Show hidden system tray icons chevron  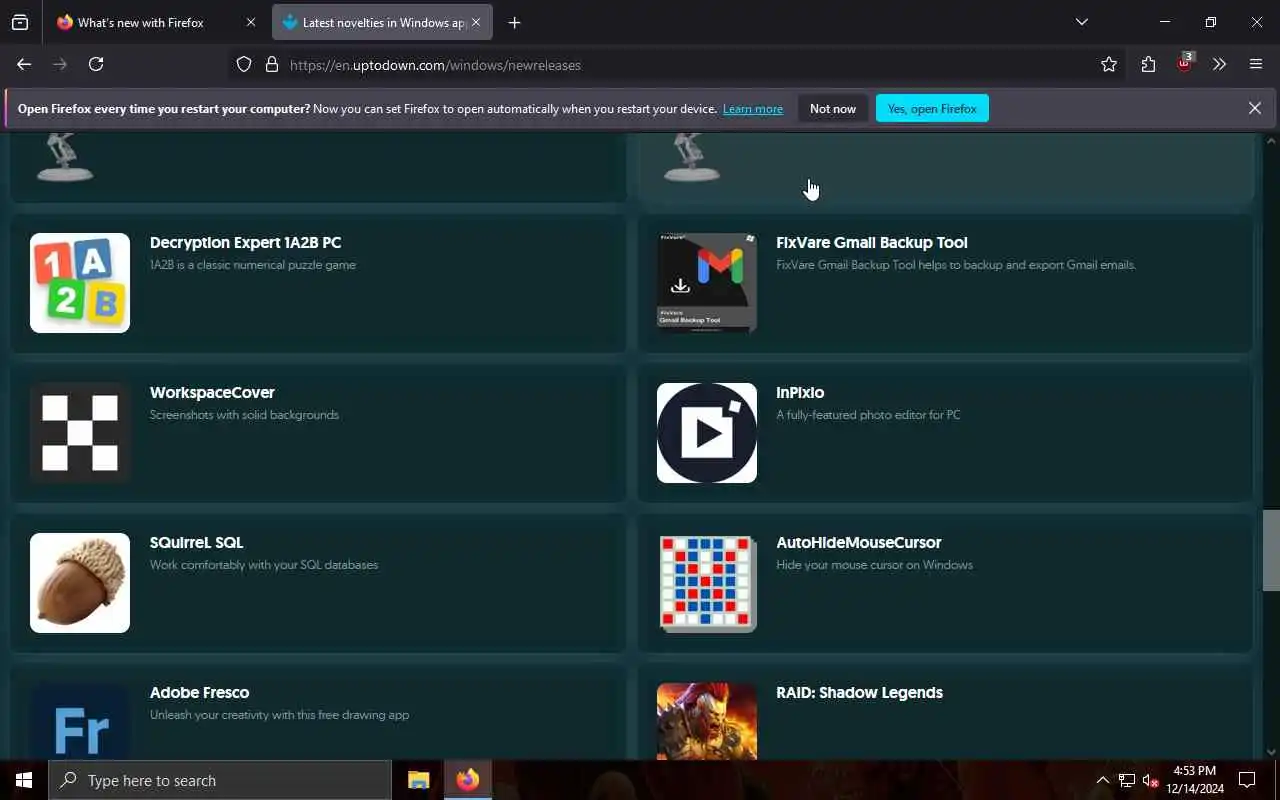(x=1103, y=780)
